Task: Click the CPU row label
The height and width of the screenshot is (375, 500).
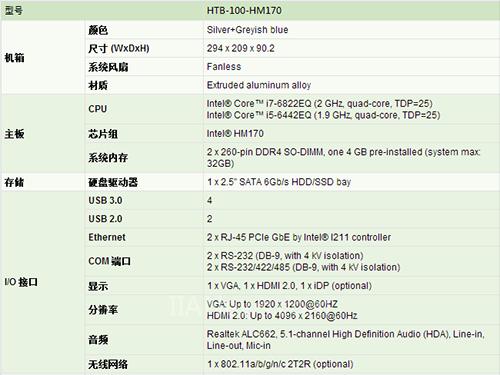Action: point(97,109)
